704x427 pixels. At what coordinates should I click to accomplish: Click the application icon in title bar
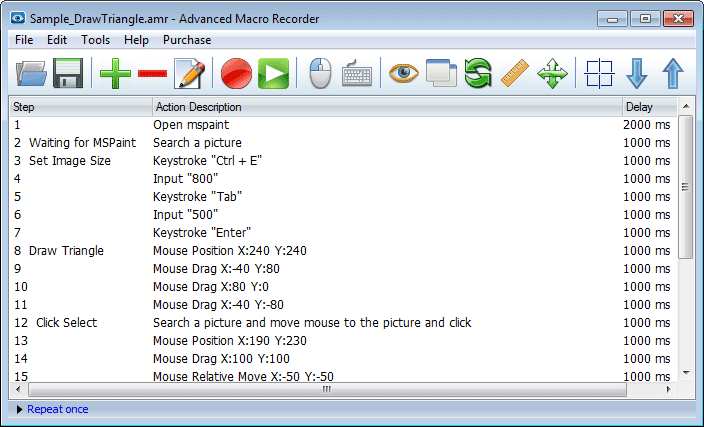tap(18, 18)
